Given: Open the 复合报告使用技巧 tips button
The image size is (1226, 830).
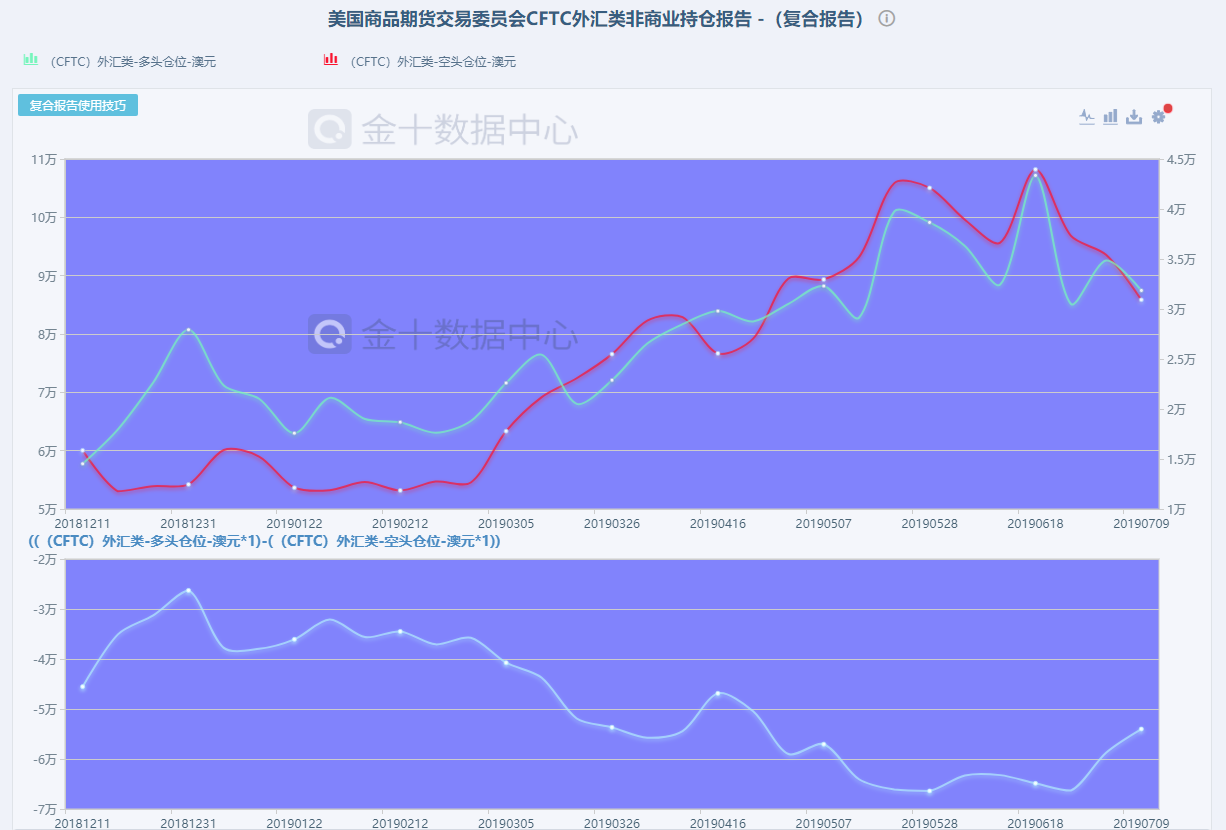Looking at the screenshot, I should pyautogui.click(x=77, y=106).
